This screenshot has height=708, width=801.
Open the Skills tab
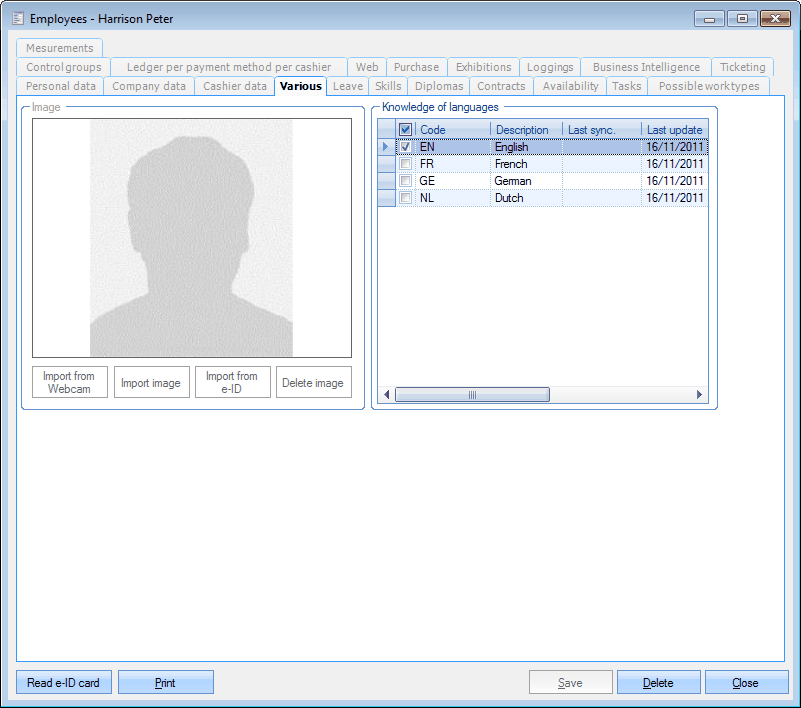coord(388,86)
